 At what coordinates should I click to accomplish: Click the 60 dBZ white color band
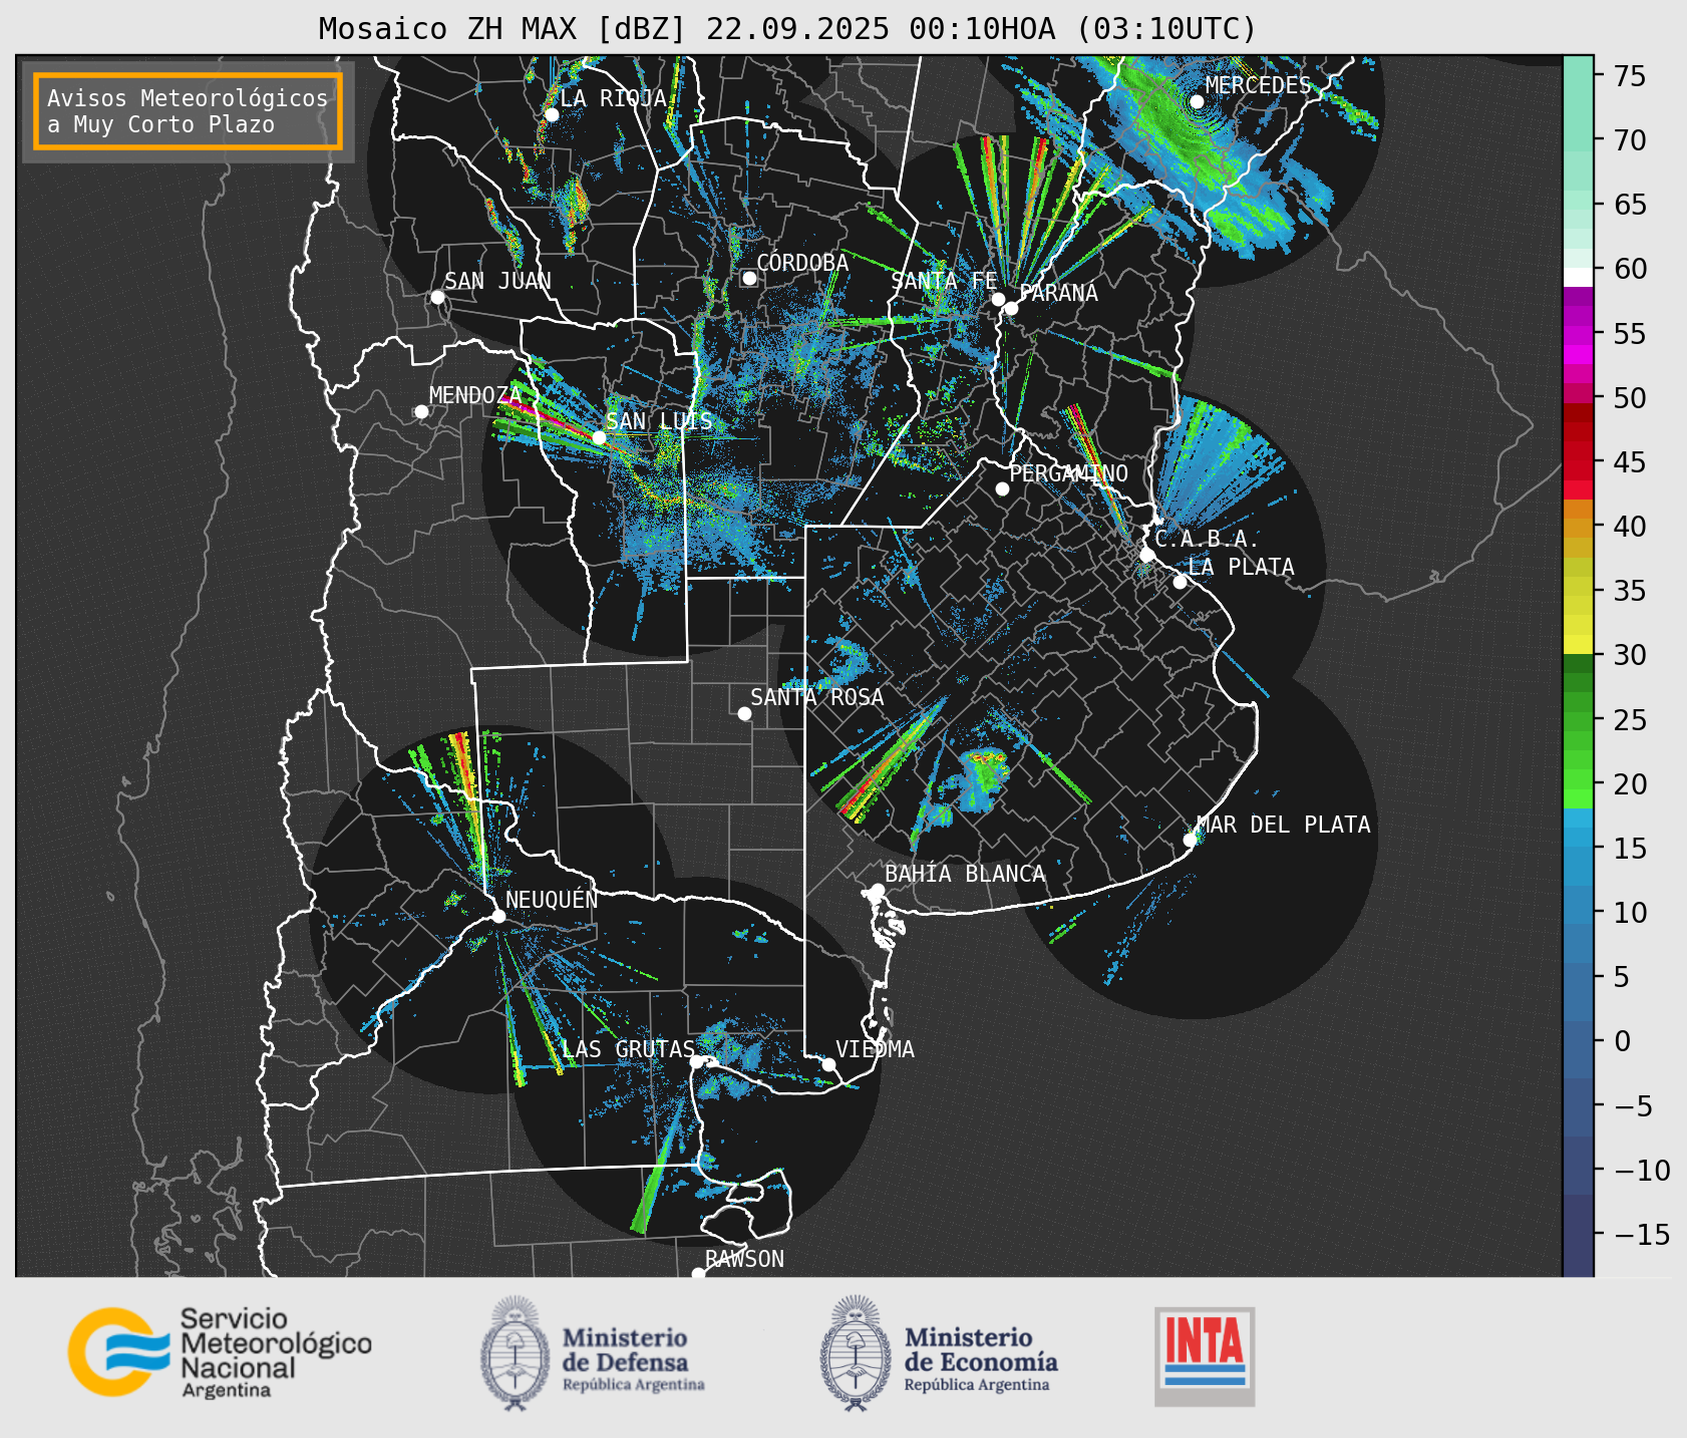[1577, 276]
